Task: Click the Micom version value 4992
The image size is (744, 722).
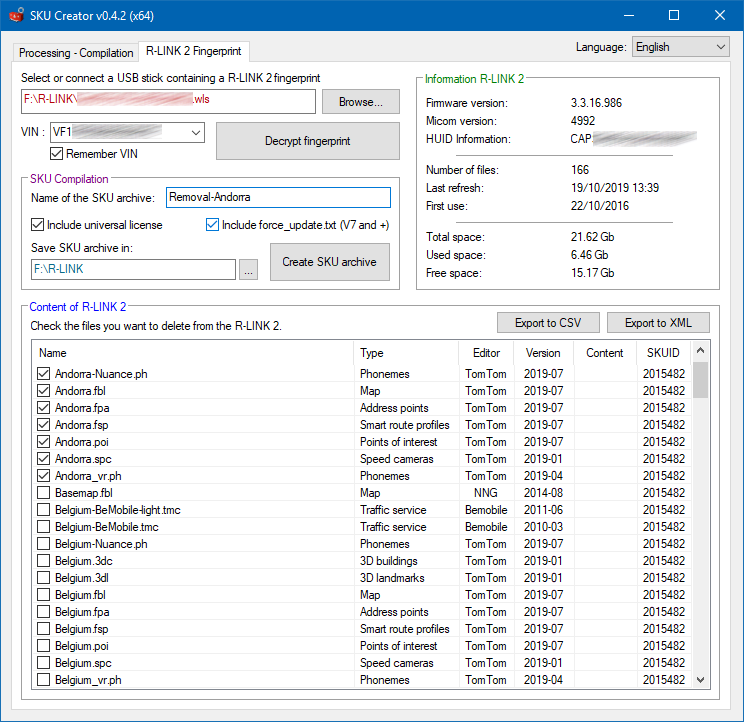Action: coord(583,121)
